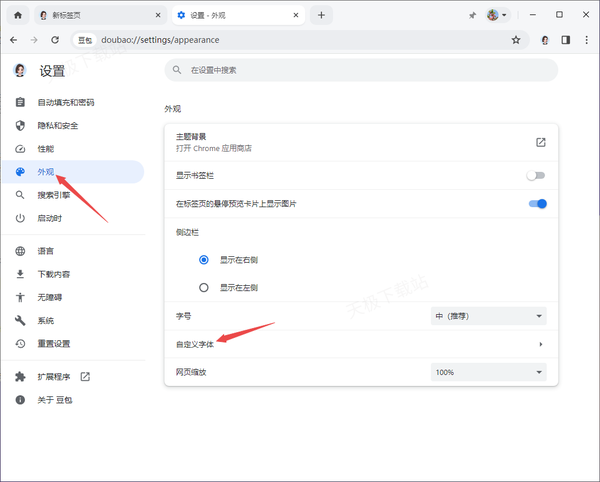Open the side panel icon in toolbar
This screenshot has height=482, width=600.
(x=565, y=40)
